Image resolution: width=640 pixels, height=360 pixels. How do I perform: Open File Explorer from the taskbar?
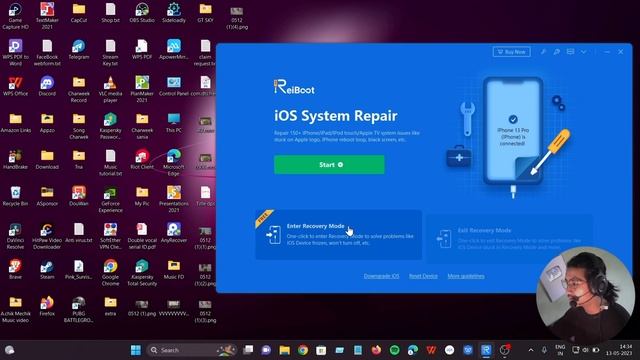click(x=284, y=350)
